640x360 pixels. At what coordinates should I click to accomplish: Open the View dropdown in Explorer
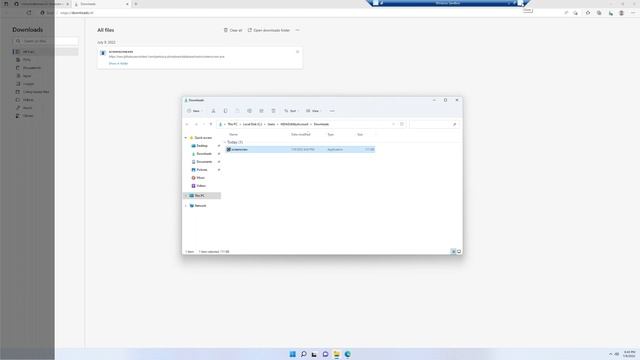coord(313,111)
